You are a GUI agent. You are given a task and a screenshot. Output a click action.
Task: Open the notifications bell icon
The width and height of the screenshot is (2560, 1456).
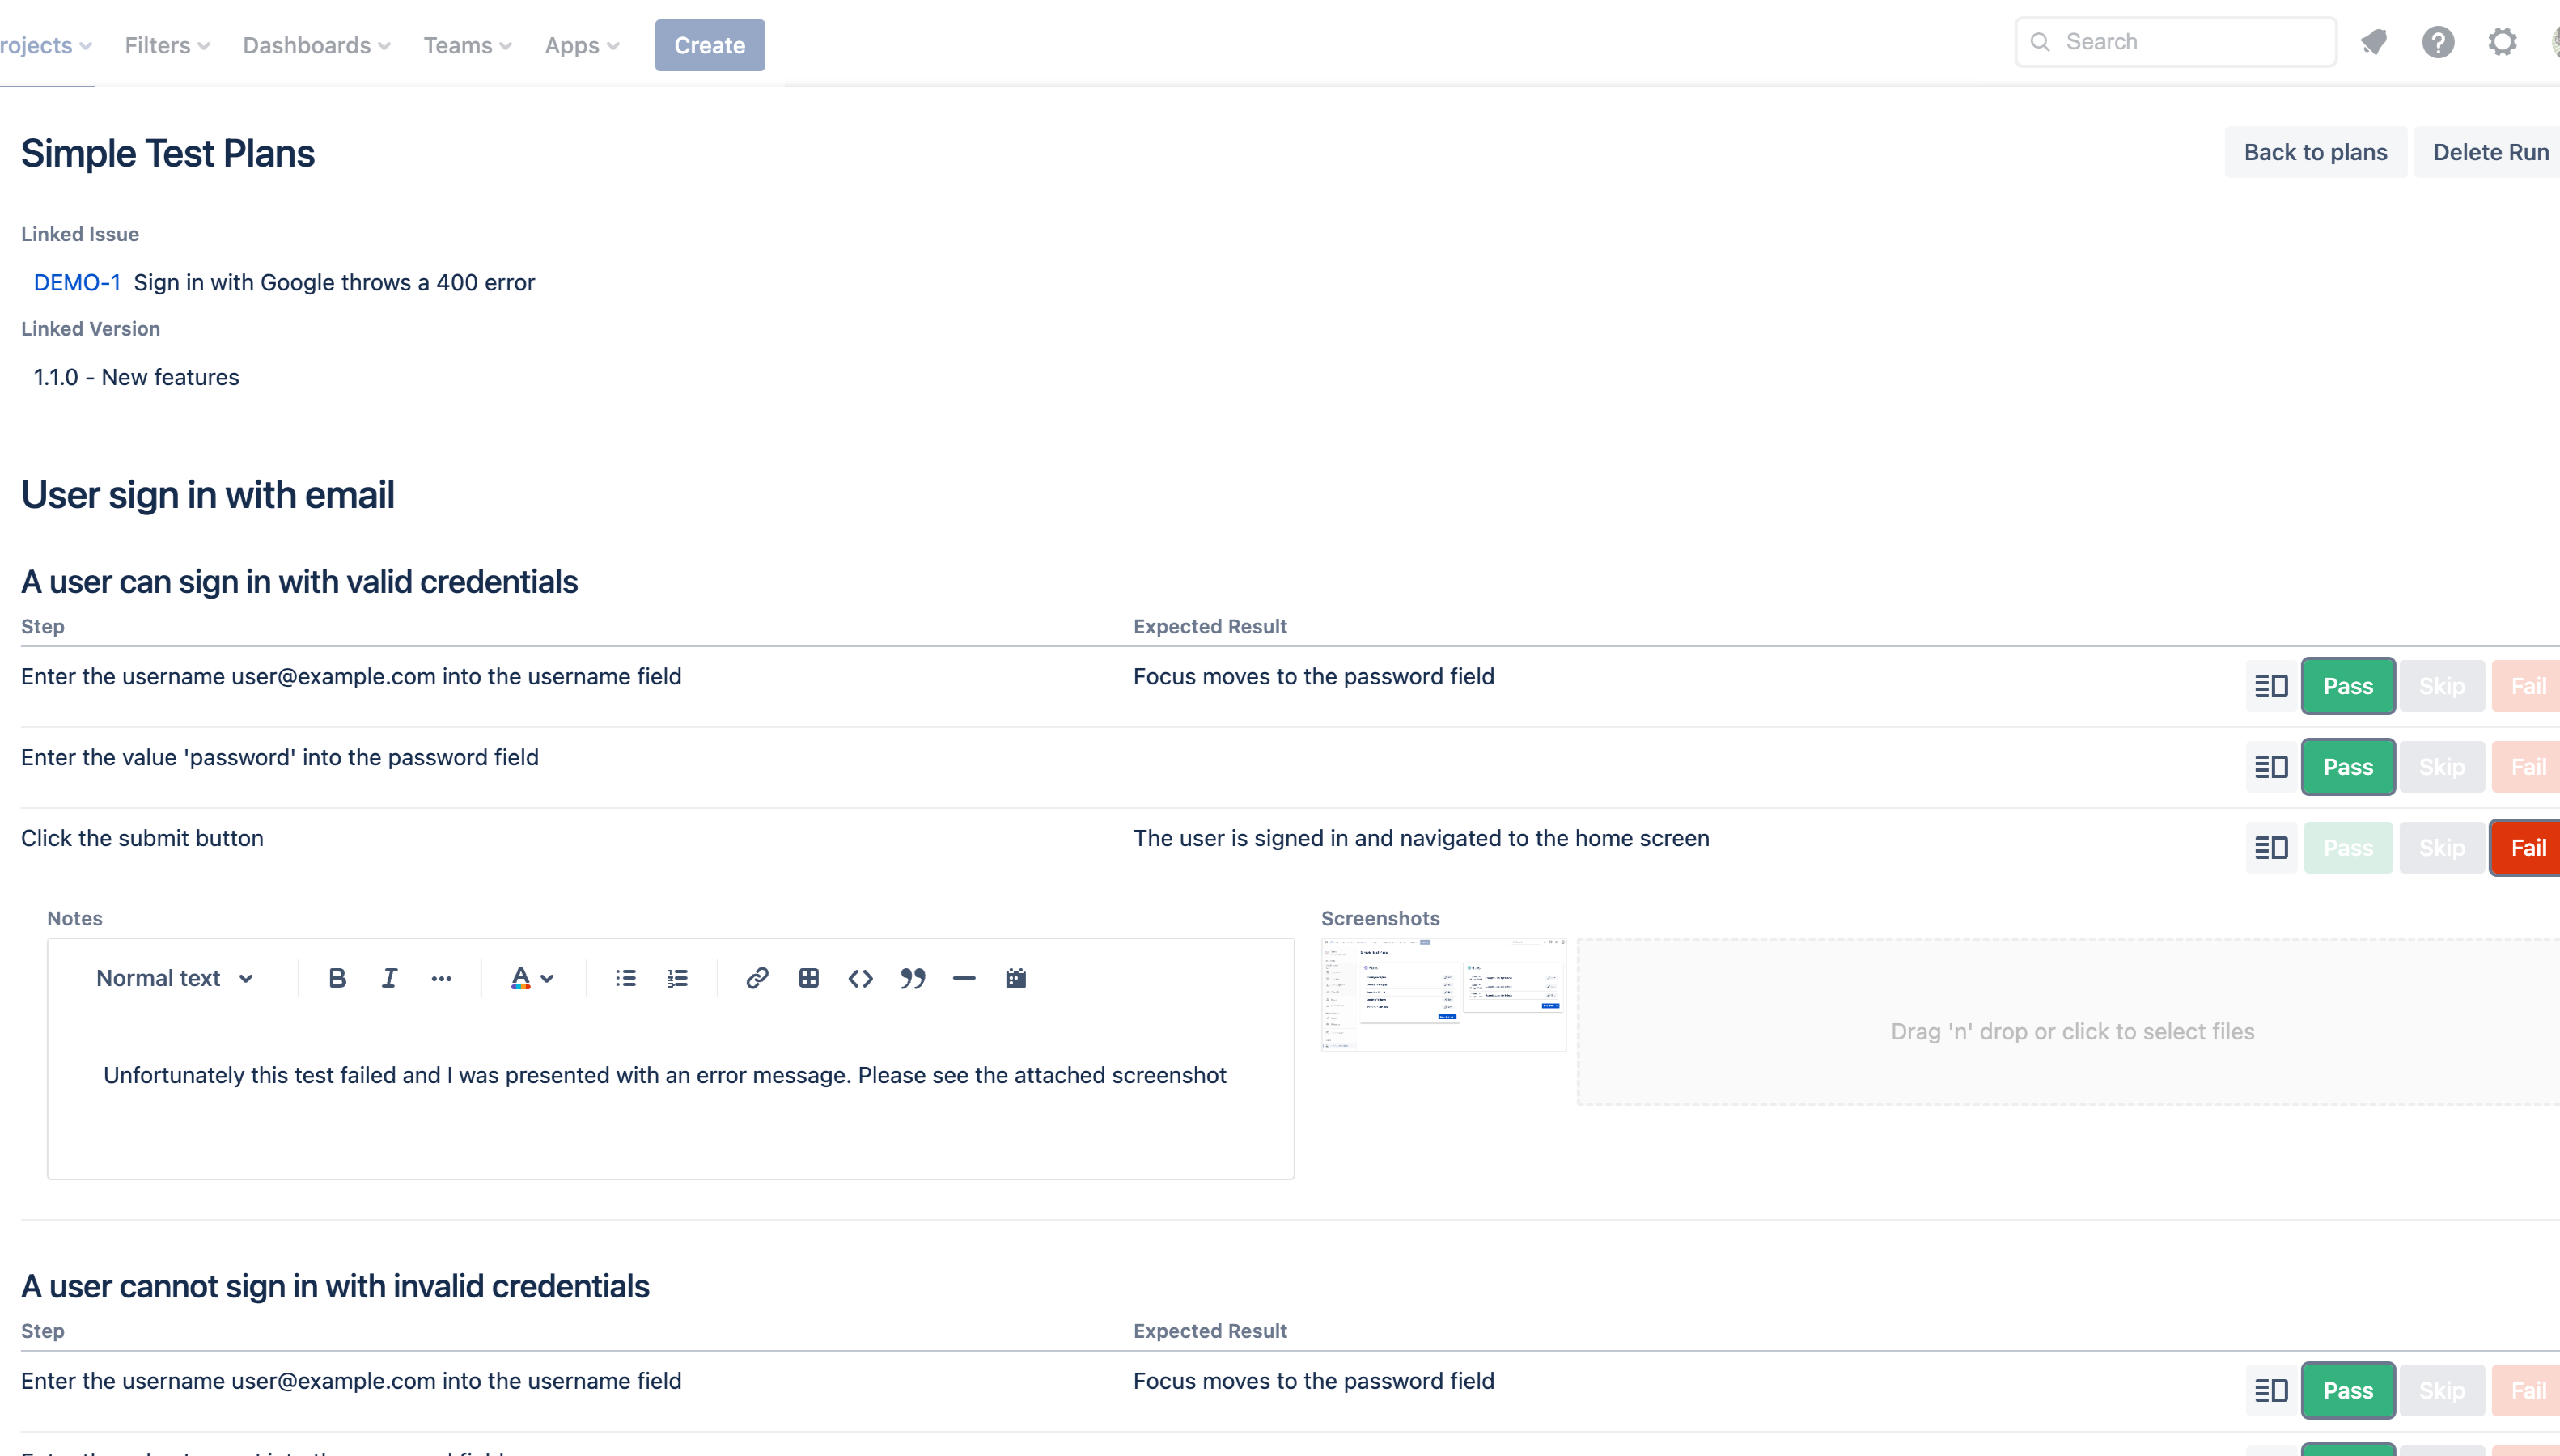(2375, 42)
